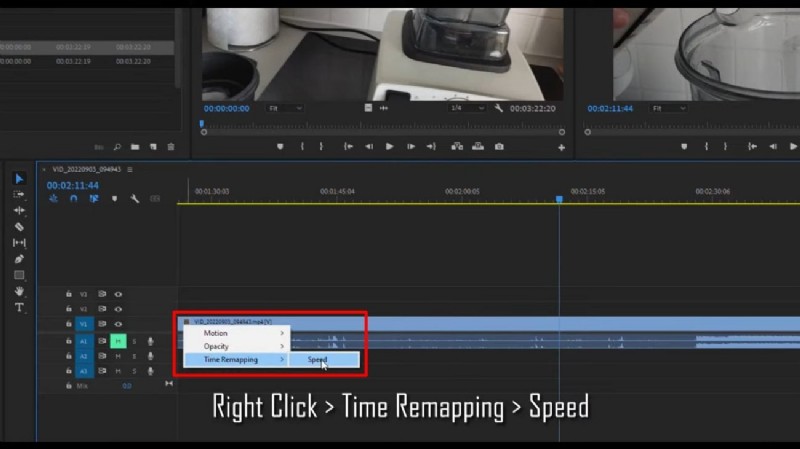The height and width of the screenshot is (449, 800).
Task: Enable voice-over record on A1 track
Action: click(x=150, y=341)
